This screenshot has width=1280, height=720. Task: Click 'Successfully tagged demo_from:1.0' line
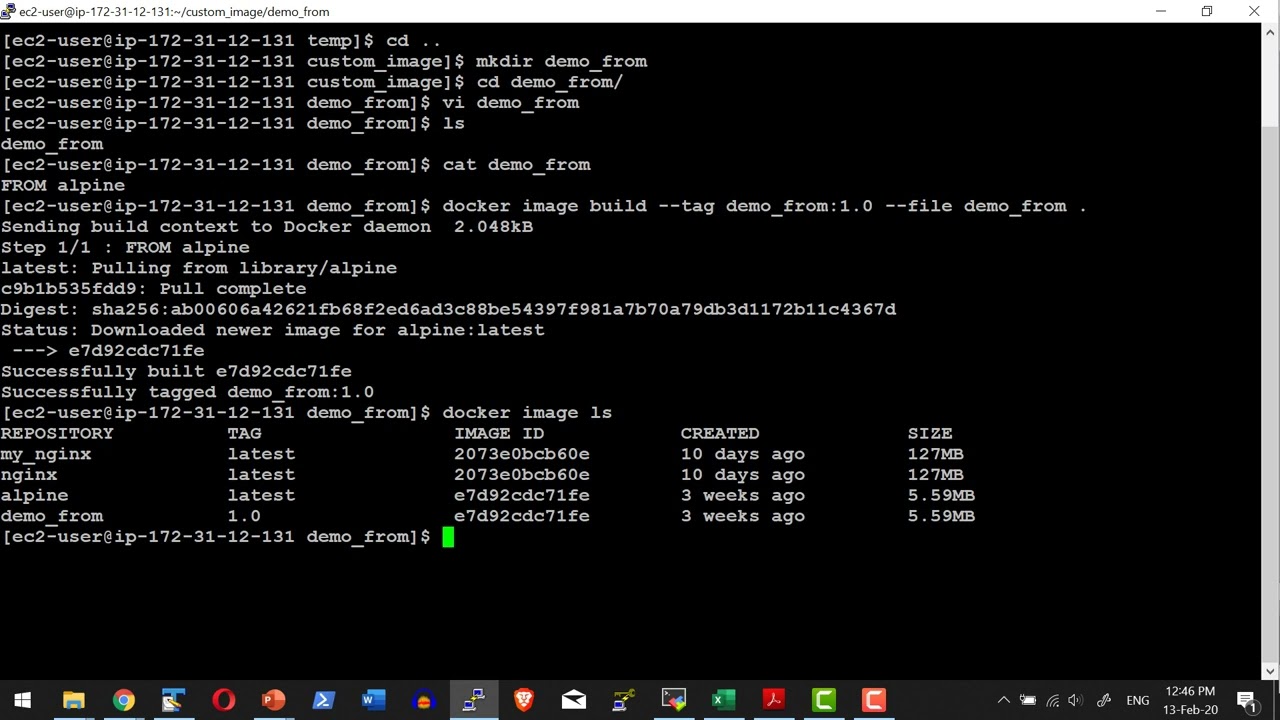click(187, 392)
